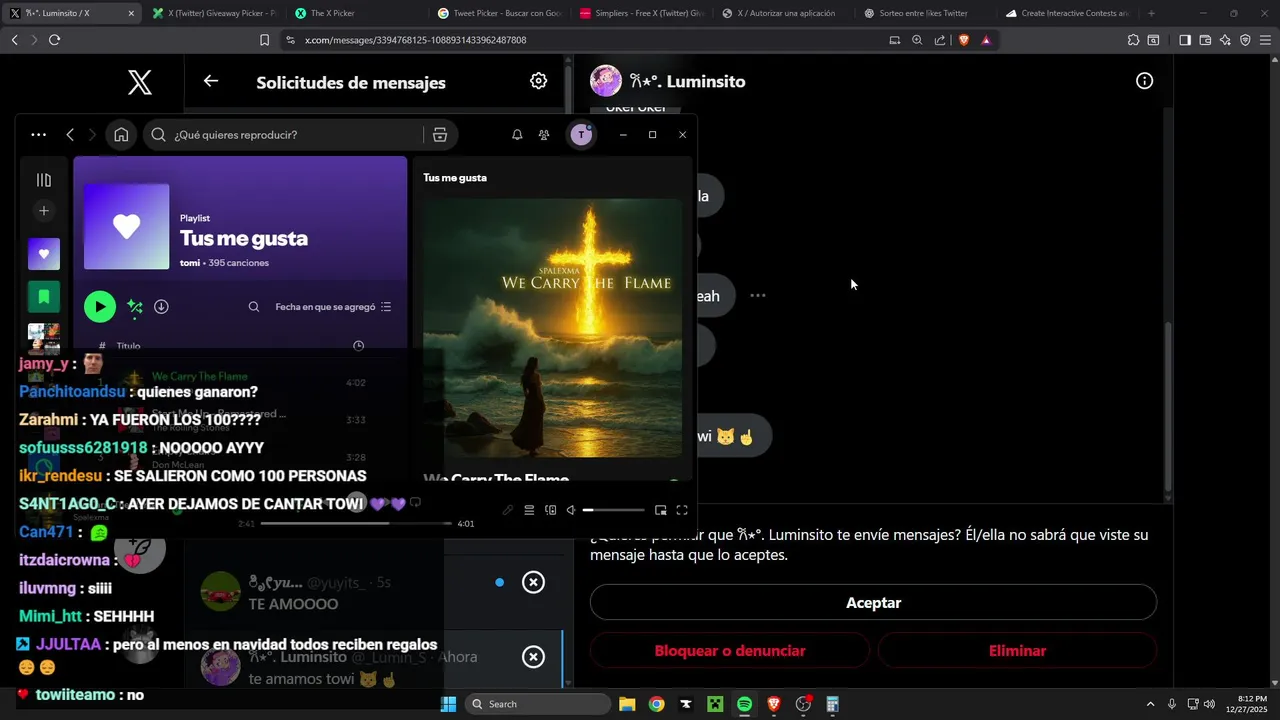The width and height of the screenshot is (1280, 720).
Task: Bookmark this page in browser
Action: [x=264, y=40]
